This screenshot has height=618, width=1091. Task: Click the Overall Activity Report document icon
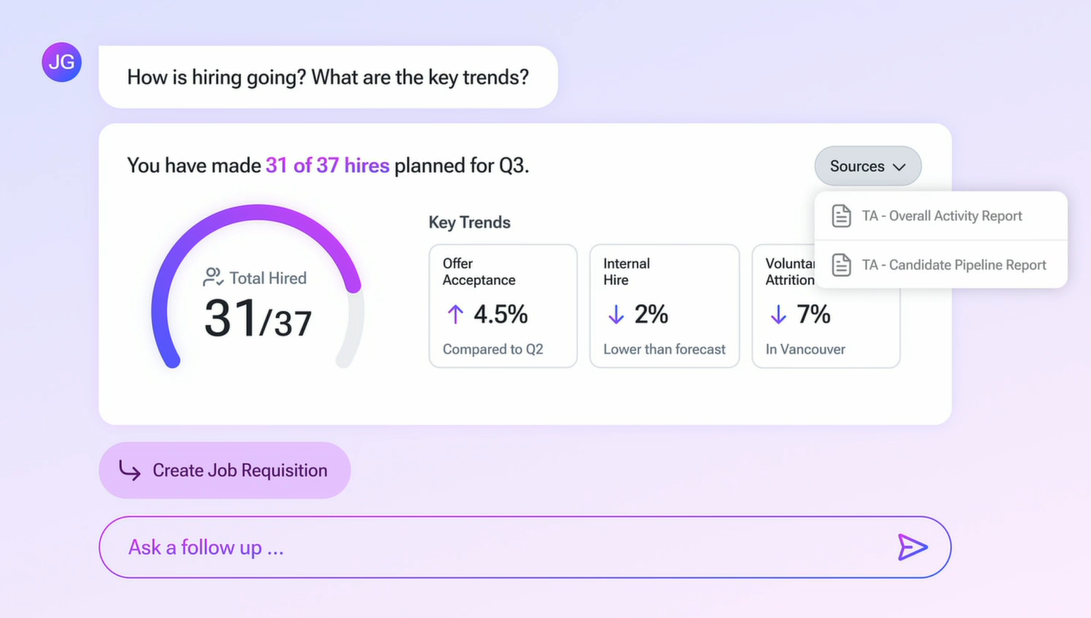pyautogui.click(x=842, y=216)
